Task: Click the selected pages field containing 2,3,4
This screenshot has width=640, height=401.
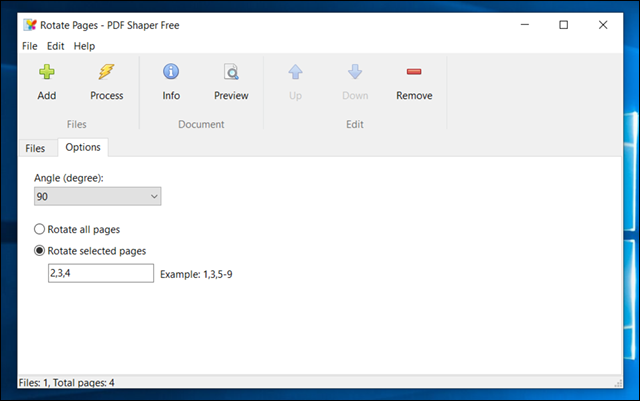Action: click(x=101, y=273)
